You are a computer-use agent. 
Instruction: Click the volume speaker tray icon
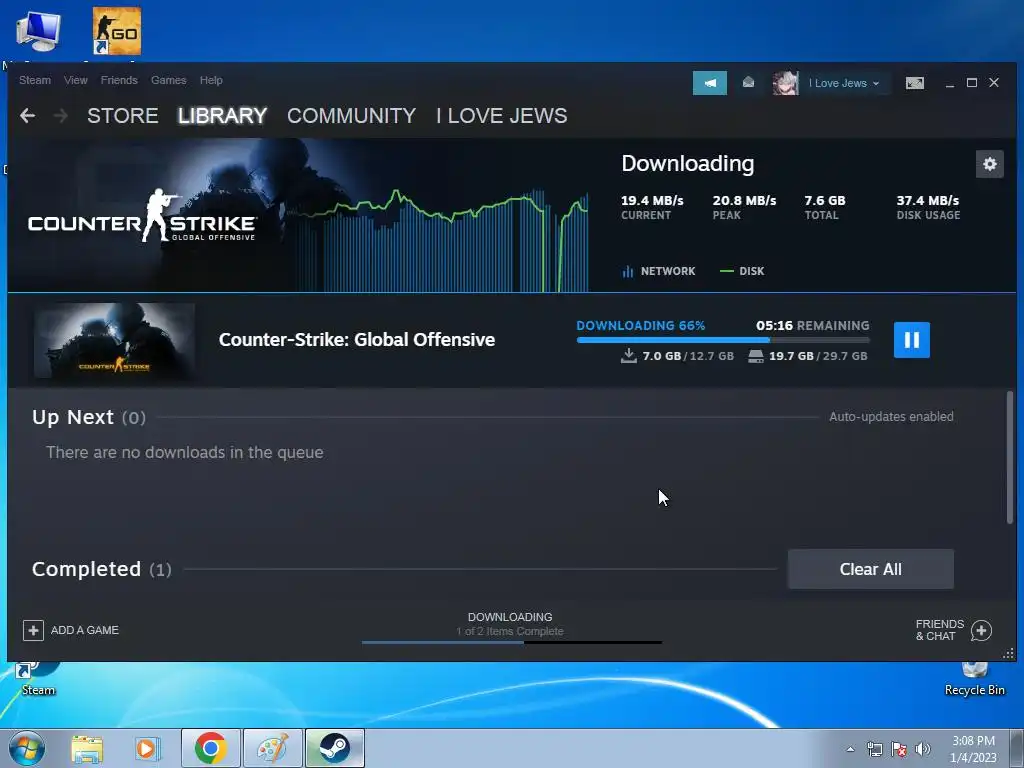click(x=923, y=749)
